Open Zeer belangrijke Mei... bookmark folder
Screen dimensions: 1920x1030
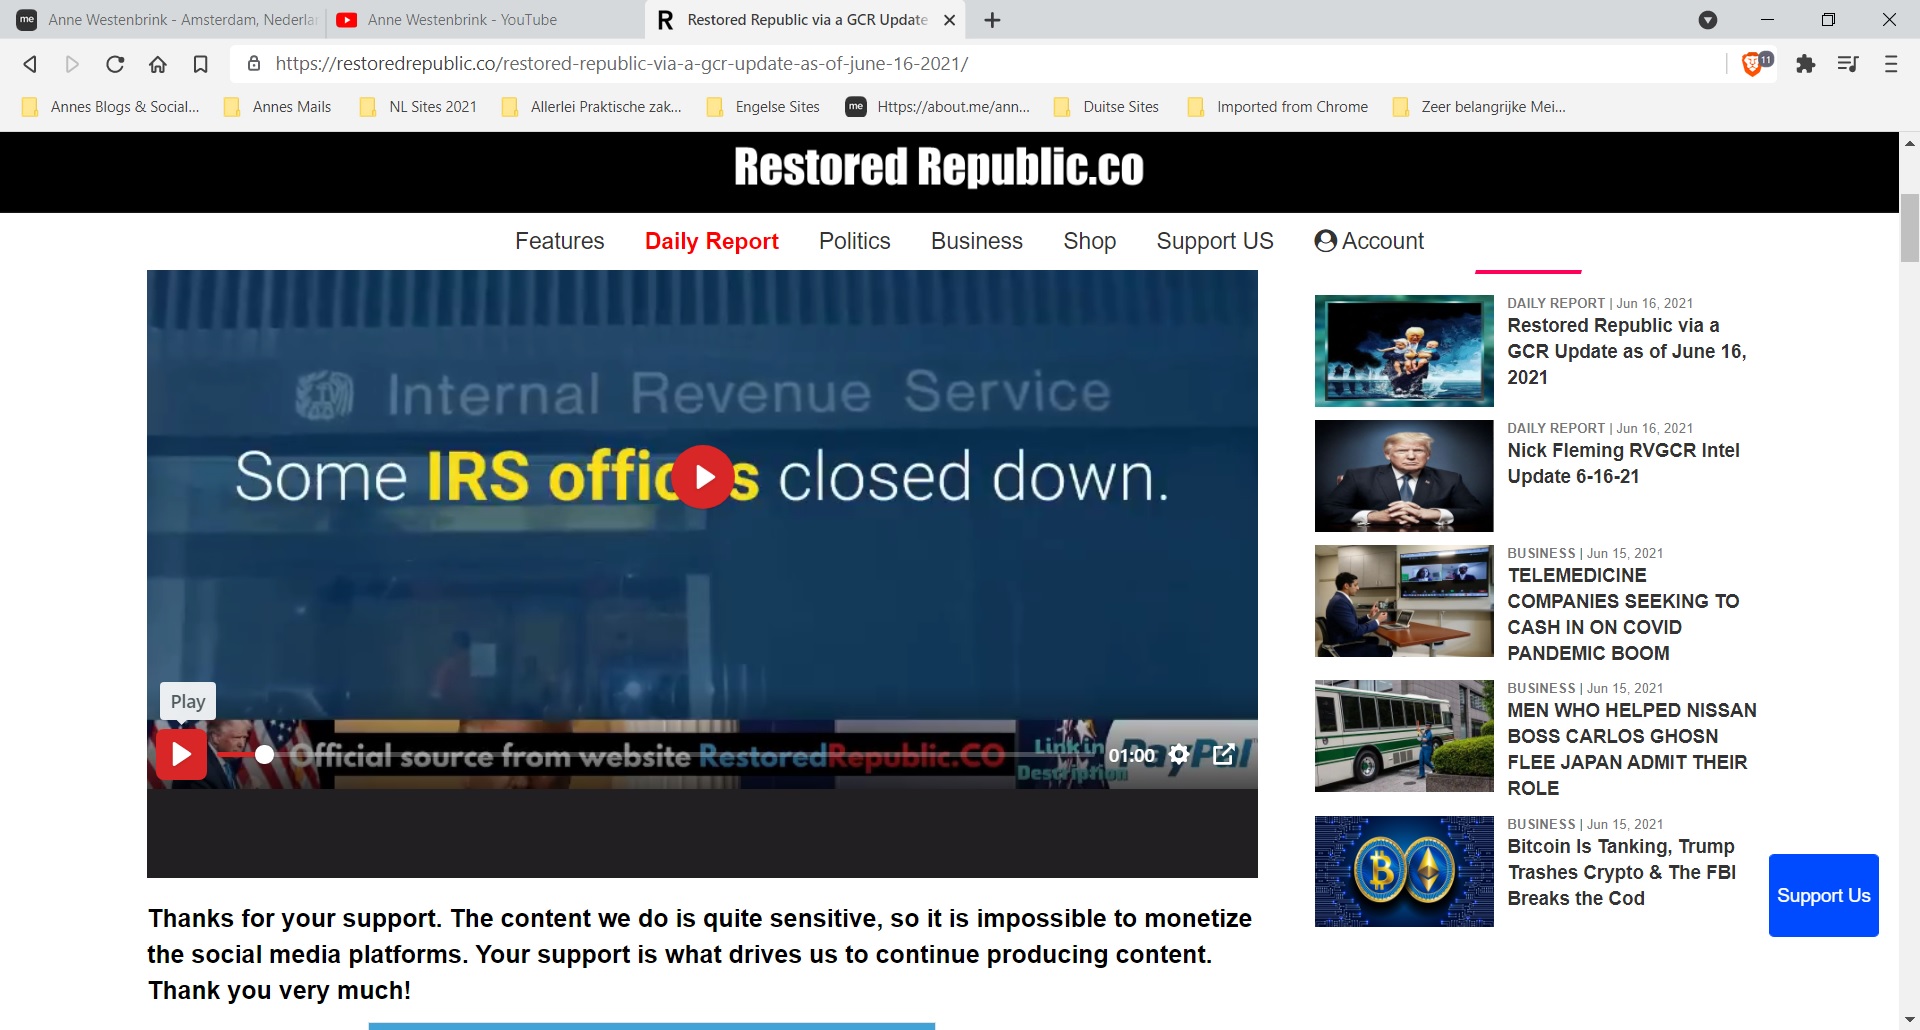1480,107
